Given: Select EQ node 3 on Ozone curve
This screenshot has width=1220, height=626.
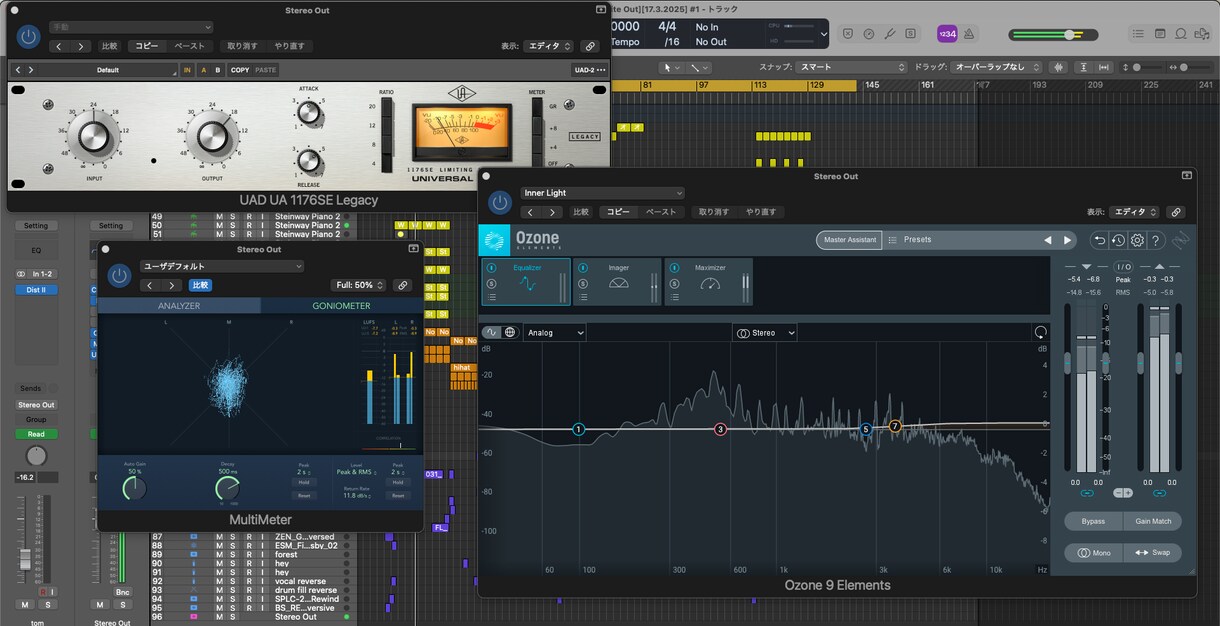Looking at the screenshot, I should pyautogui.click(x=720, y=429).
